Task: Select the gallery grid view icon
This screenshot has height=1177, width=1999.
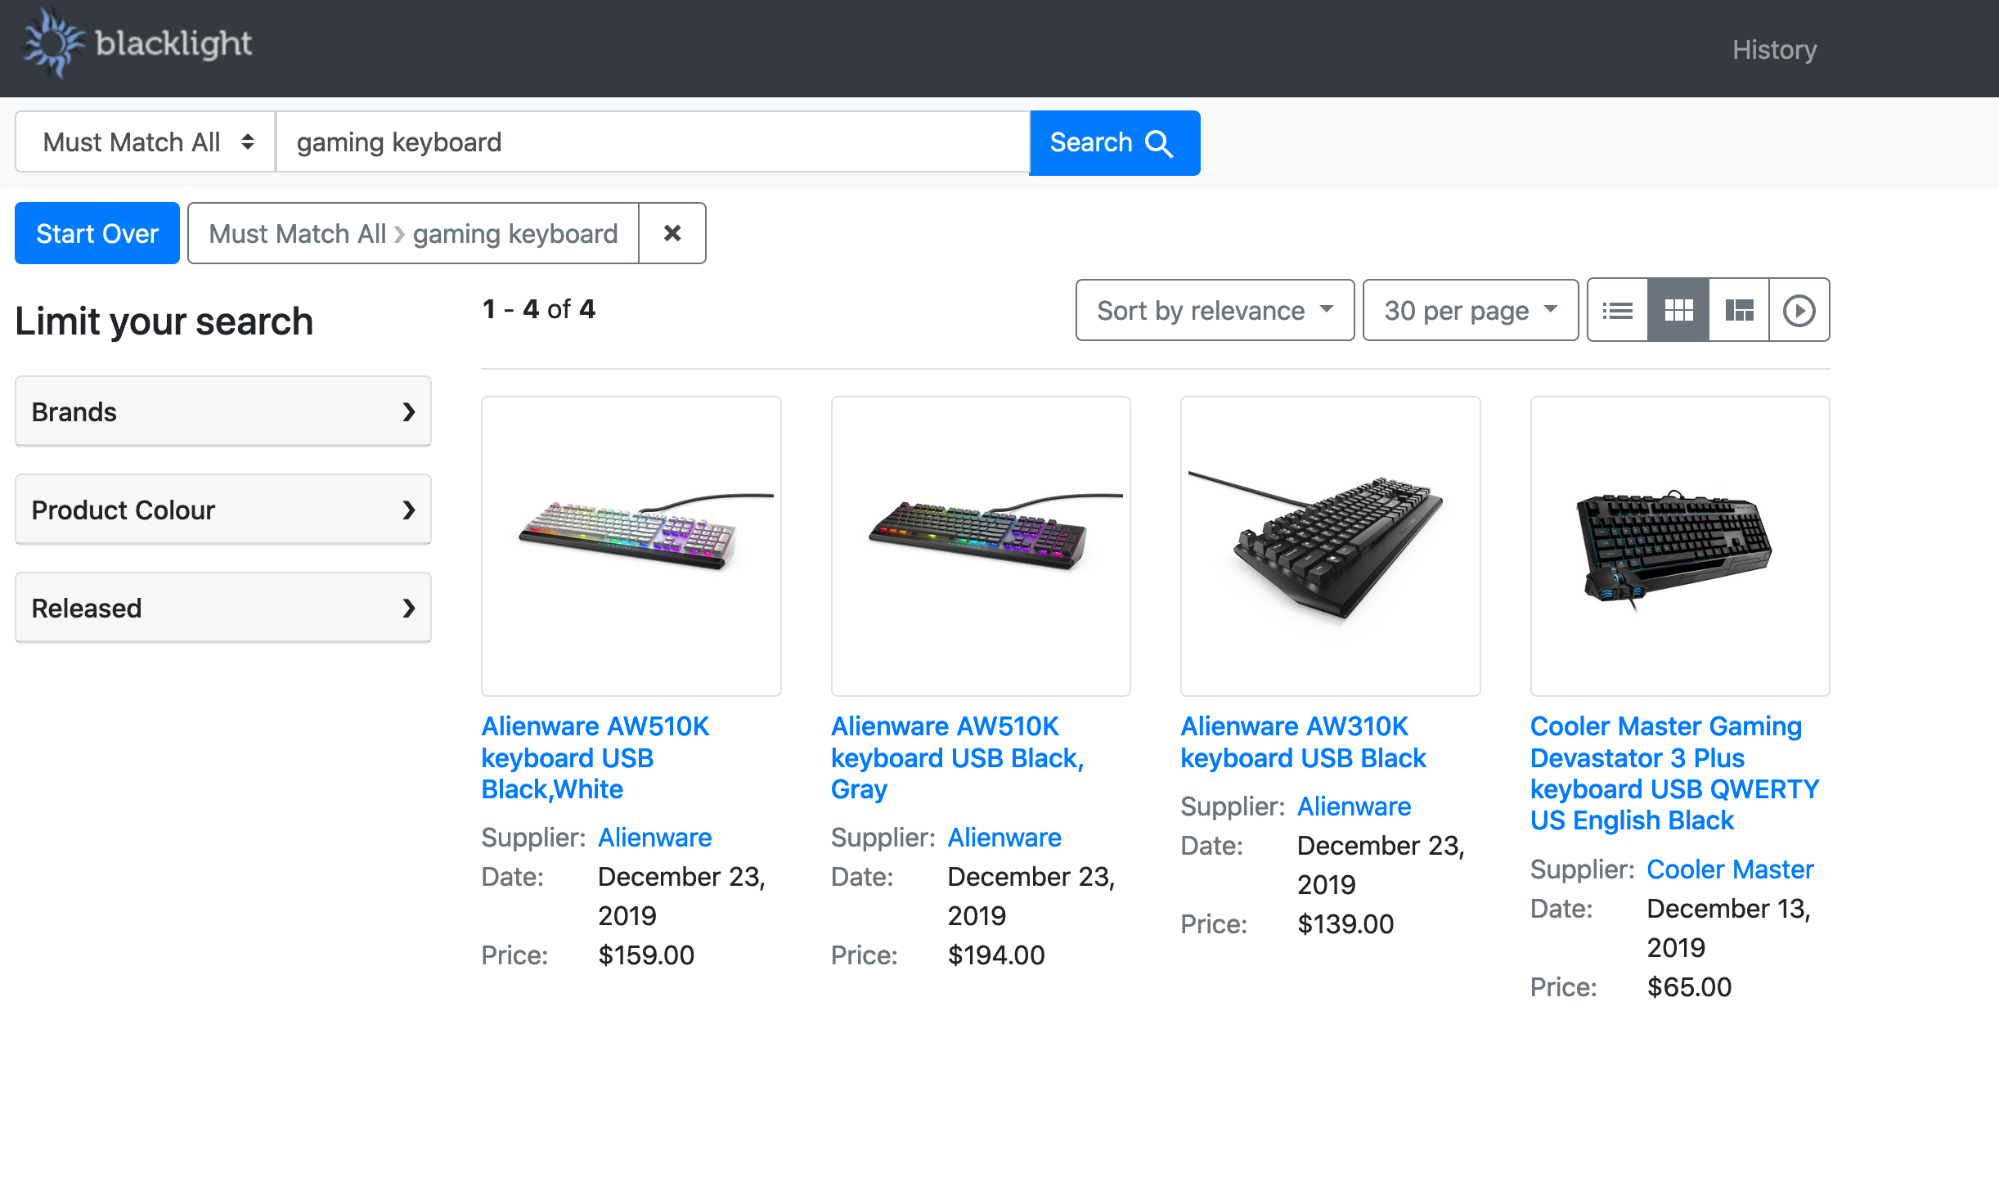Action: pos(1678,311)
